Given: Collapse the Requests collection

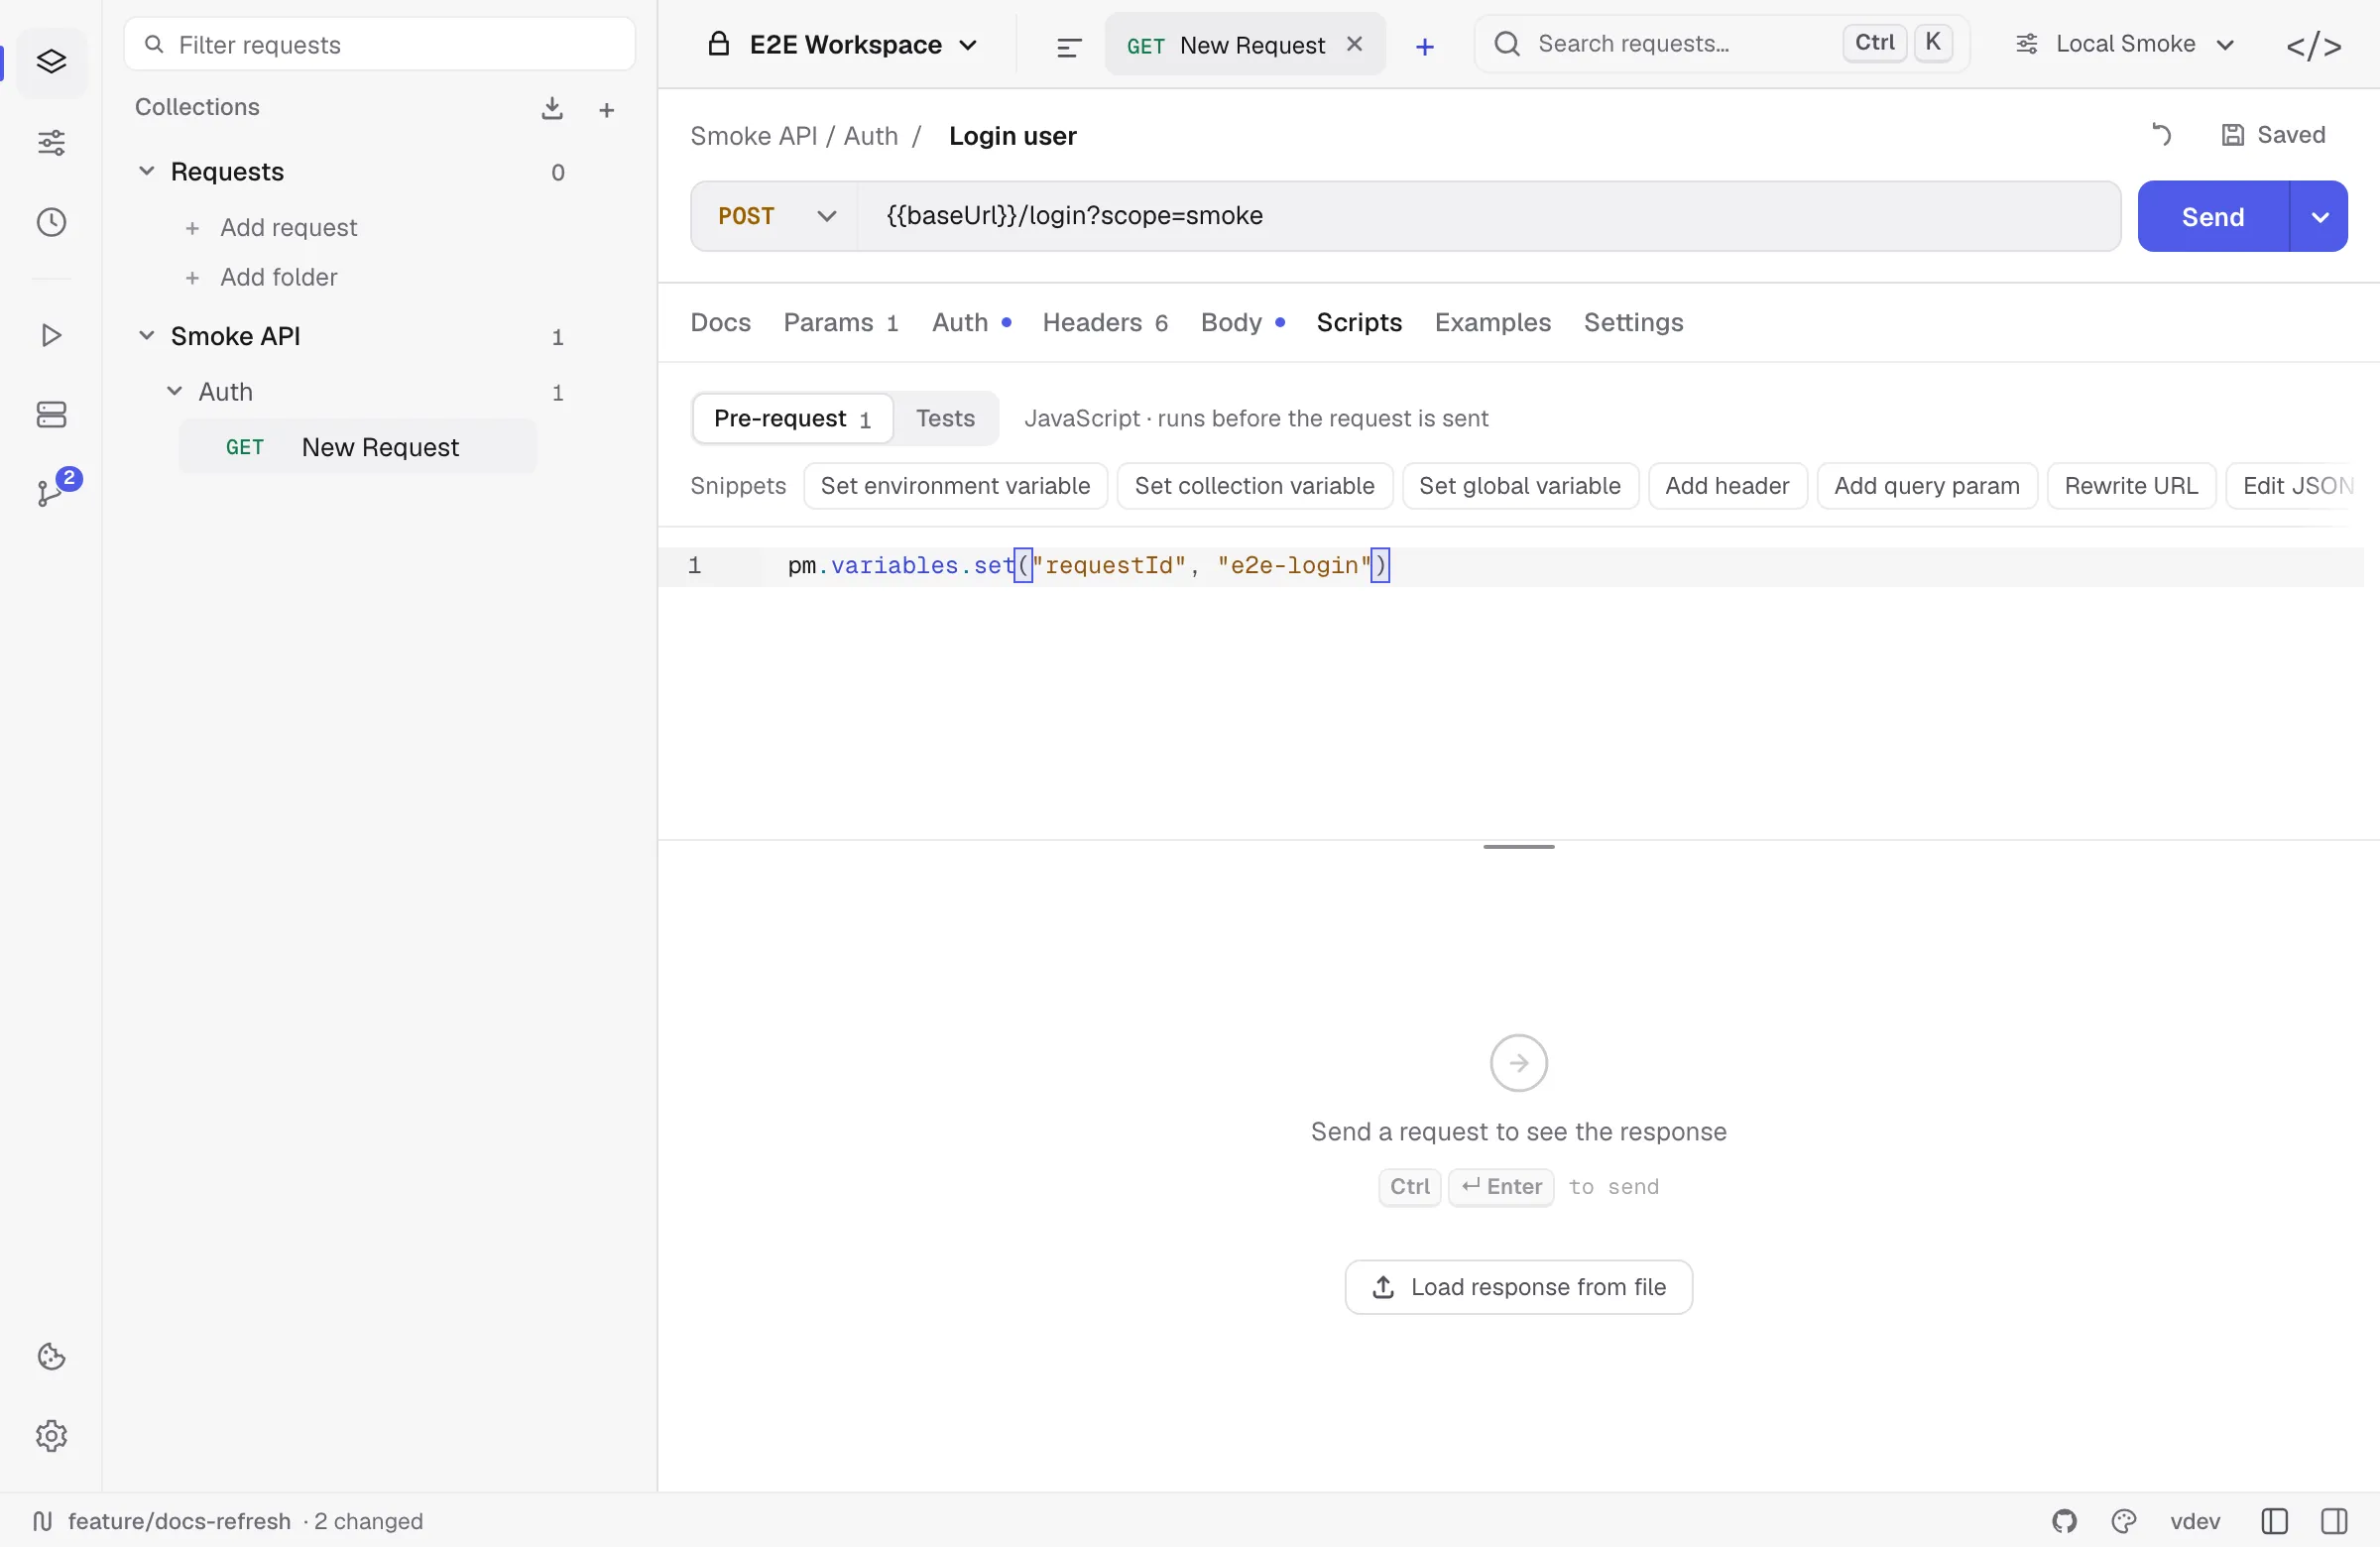Looking at the screenshot, I should (x=146, y=171).
